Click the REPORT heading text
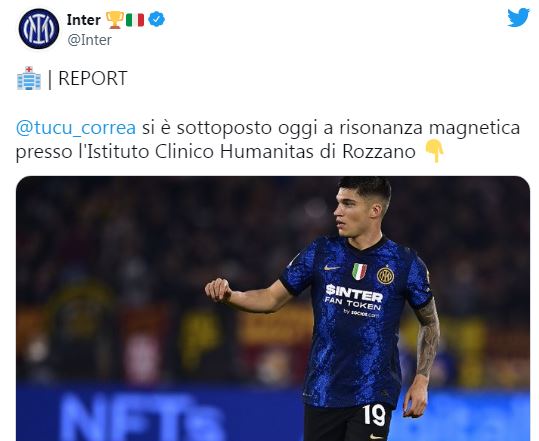The height and width of the screenshot is (441, 539). (x=93, y=78)
